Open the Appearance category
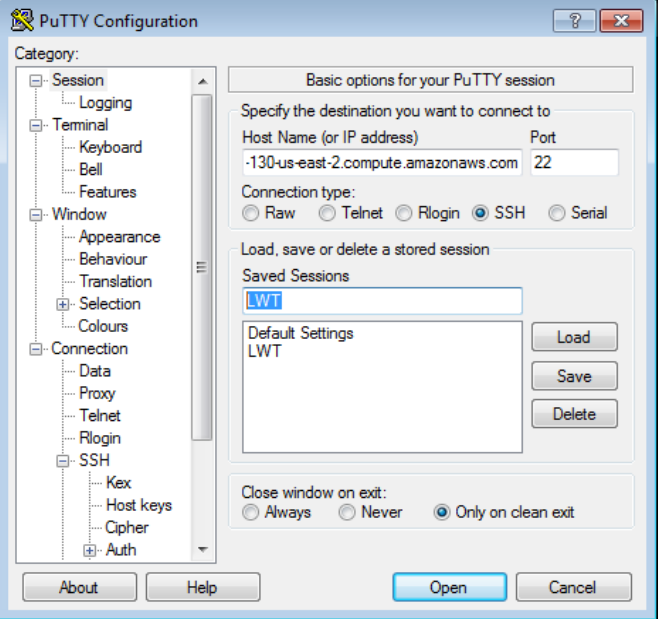The height and width of the screenshot is (619, 658). 120,237
